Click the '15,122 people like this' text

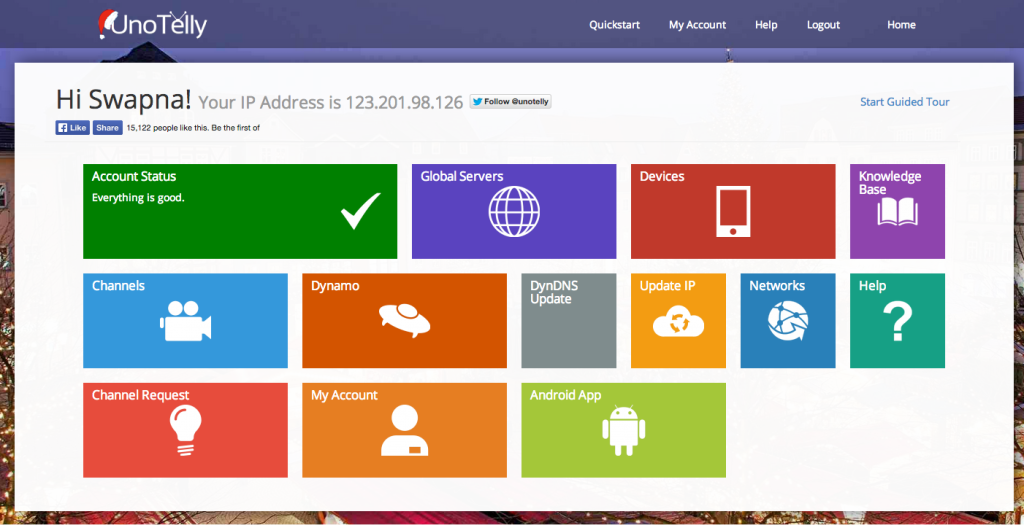[167, 128]
